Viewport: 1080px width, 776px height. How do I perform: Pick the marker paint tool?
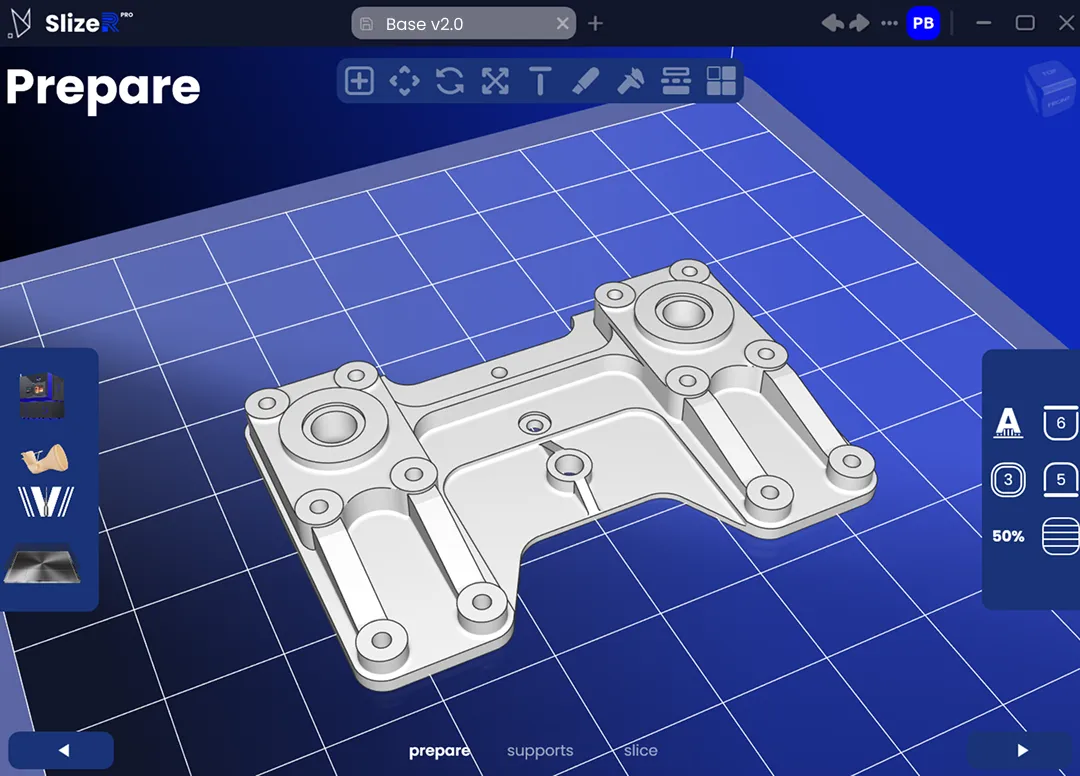tap(585, 81)
